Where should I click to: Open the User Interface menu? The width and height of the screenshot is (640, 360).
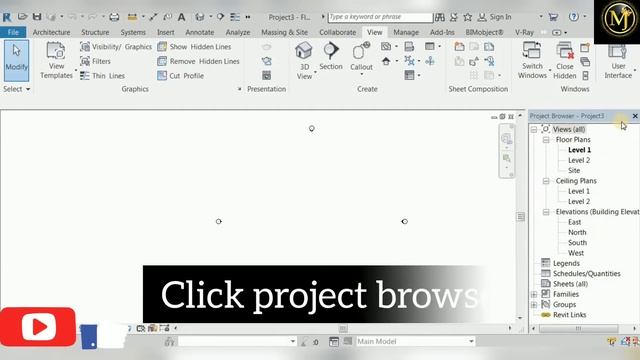tap(618, 60)
